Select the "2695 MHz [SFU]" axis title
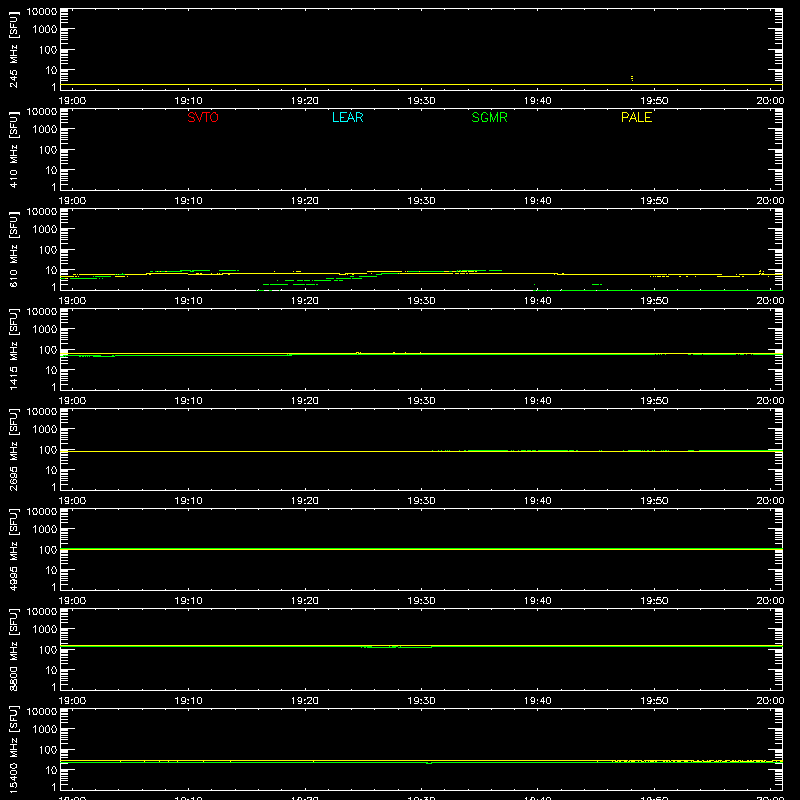The image size is (800, 800). pyautogui.click(x=13, y=449)
